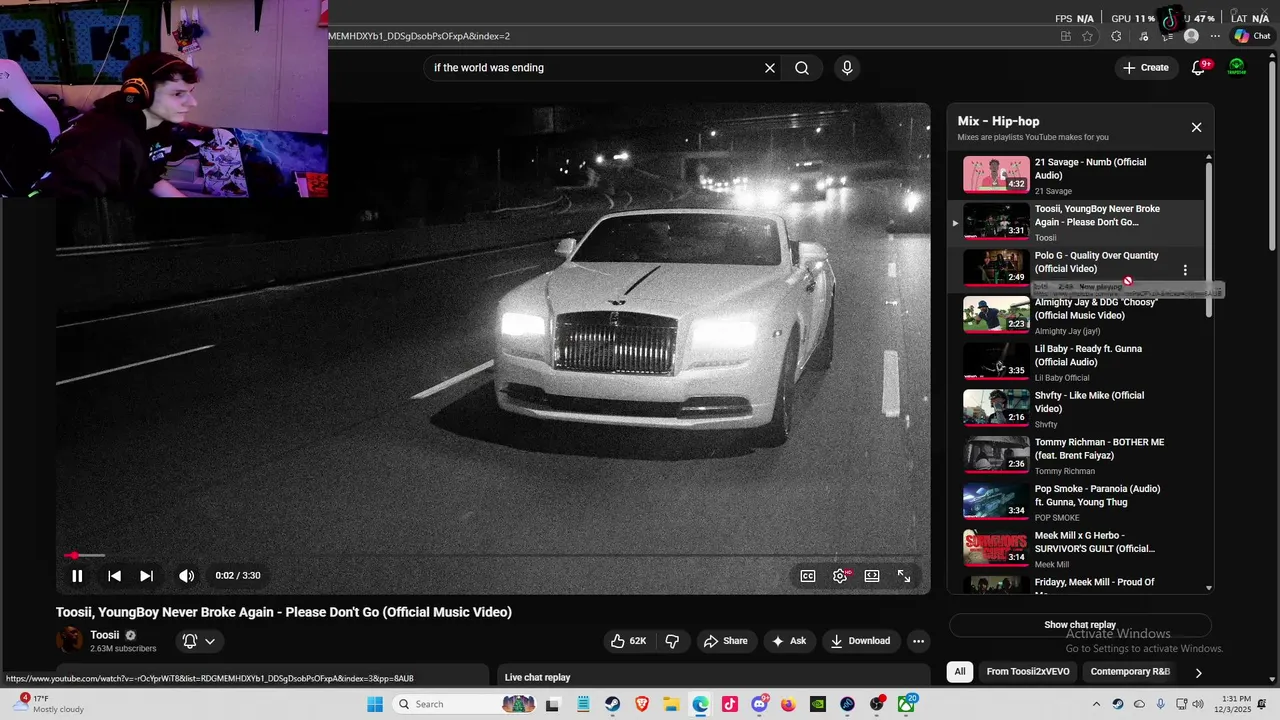Image resolution: width=1280 pixels, height=720 pixels.
Task: Click the playlist panel scrollbar
Action: coord(1209,240)
